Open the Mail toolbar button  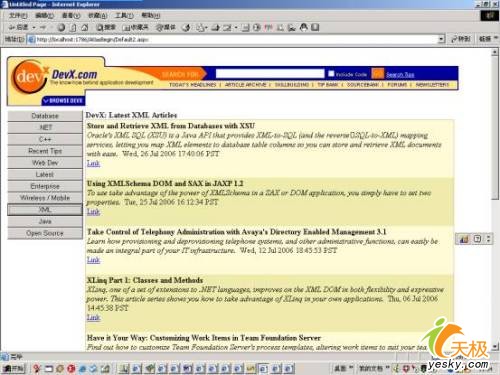200,27
